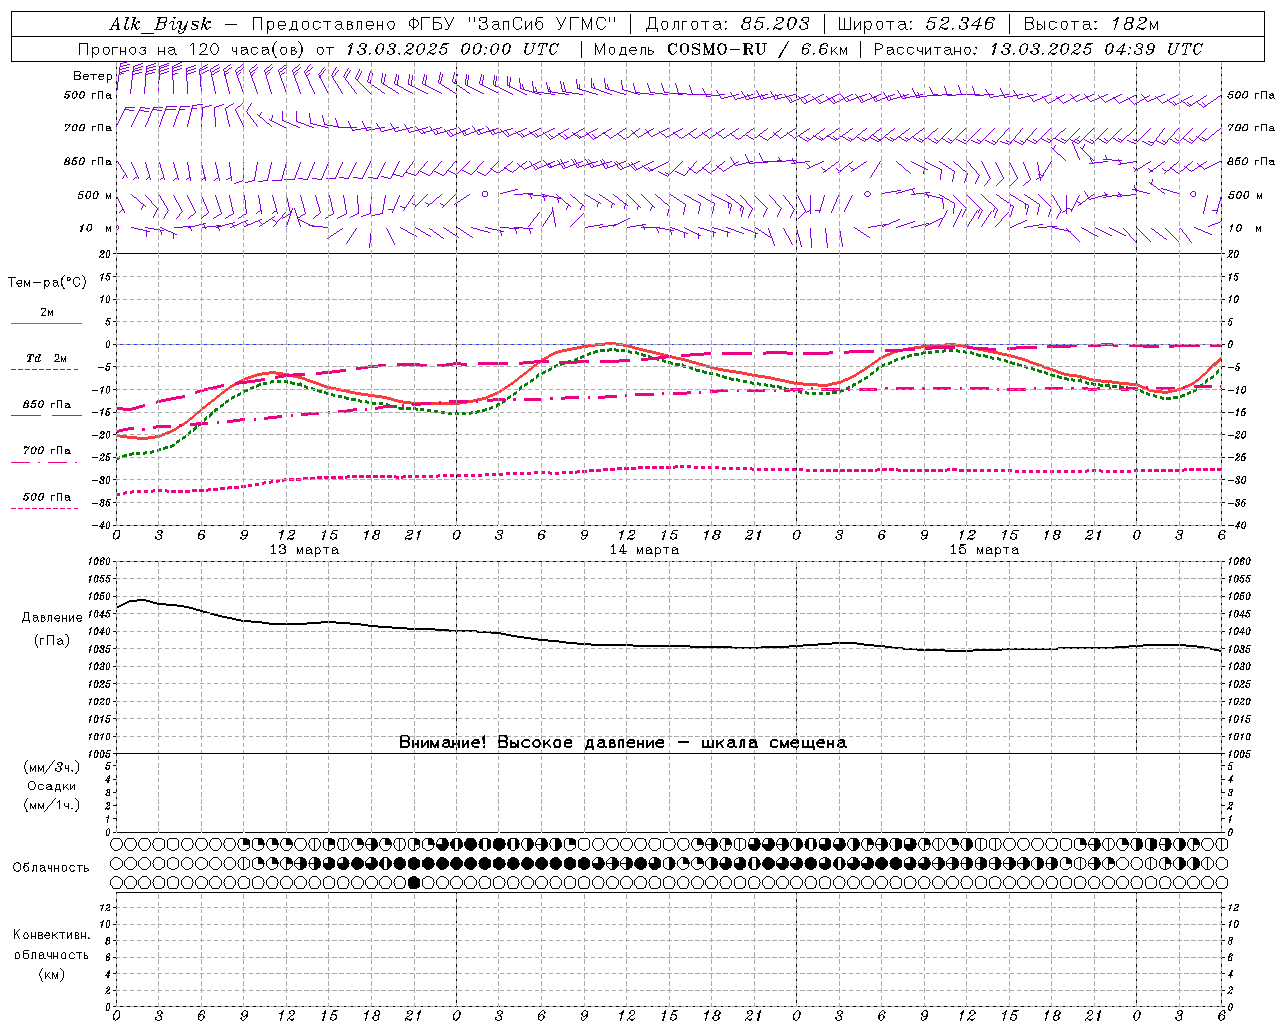Click the Тем-ра(°C) axis title
The height and width of the screenshot is (1024, 1280).
tap(47, 282)
